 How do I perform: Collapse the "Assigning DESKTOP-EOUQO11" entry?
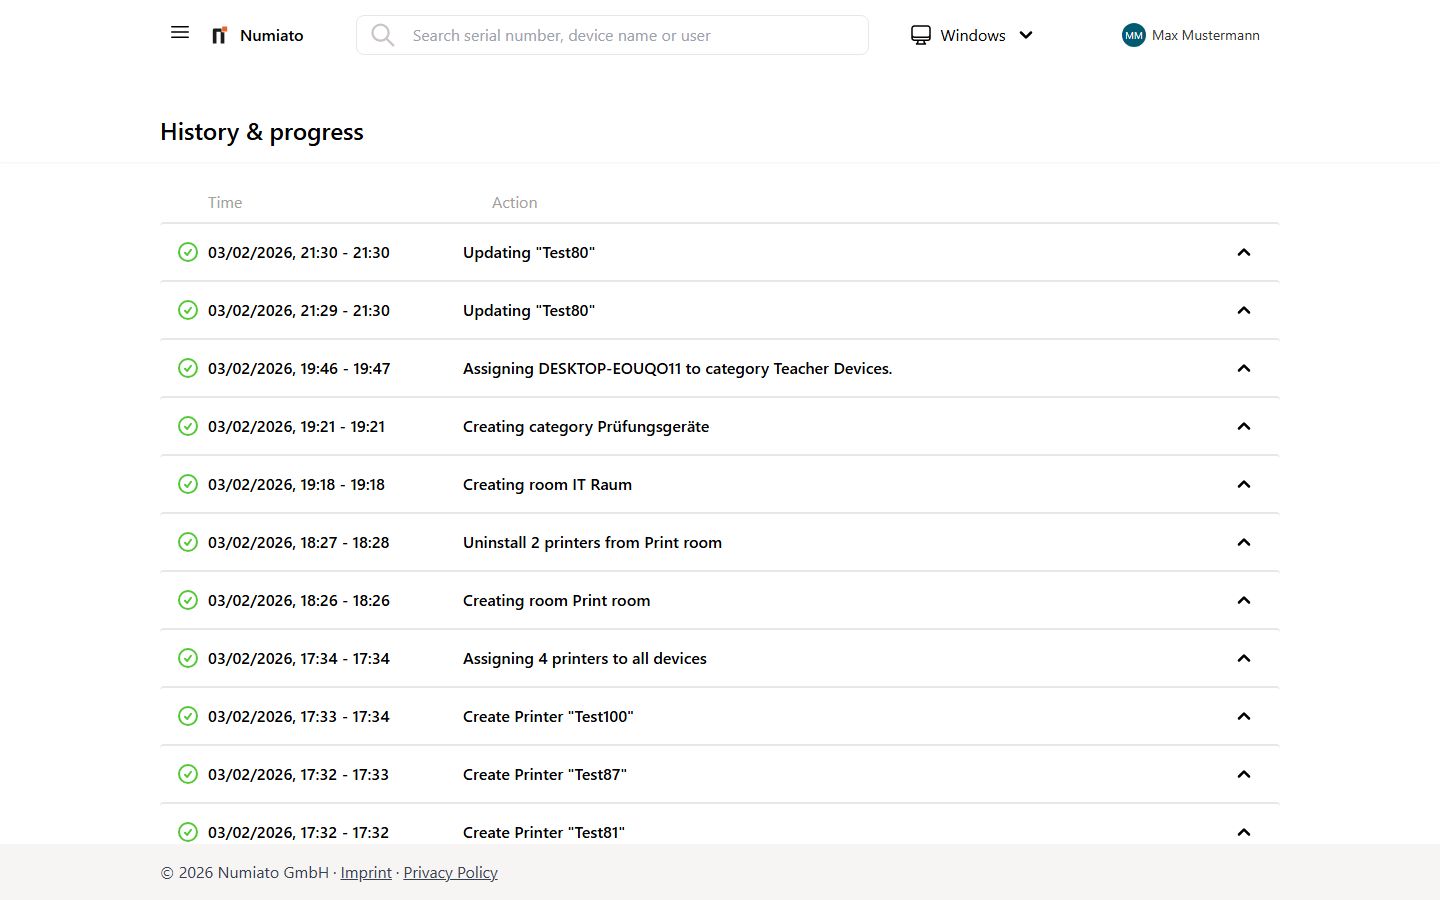point(1243,368)
